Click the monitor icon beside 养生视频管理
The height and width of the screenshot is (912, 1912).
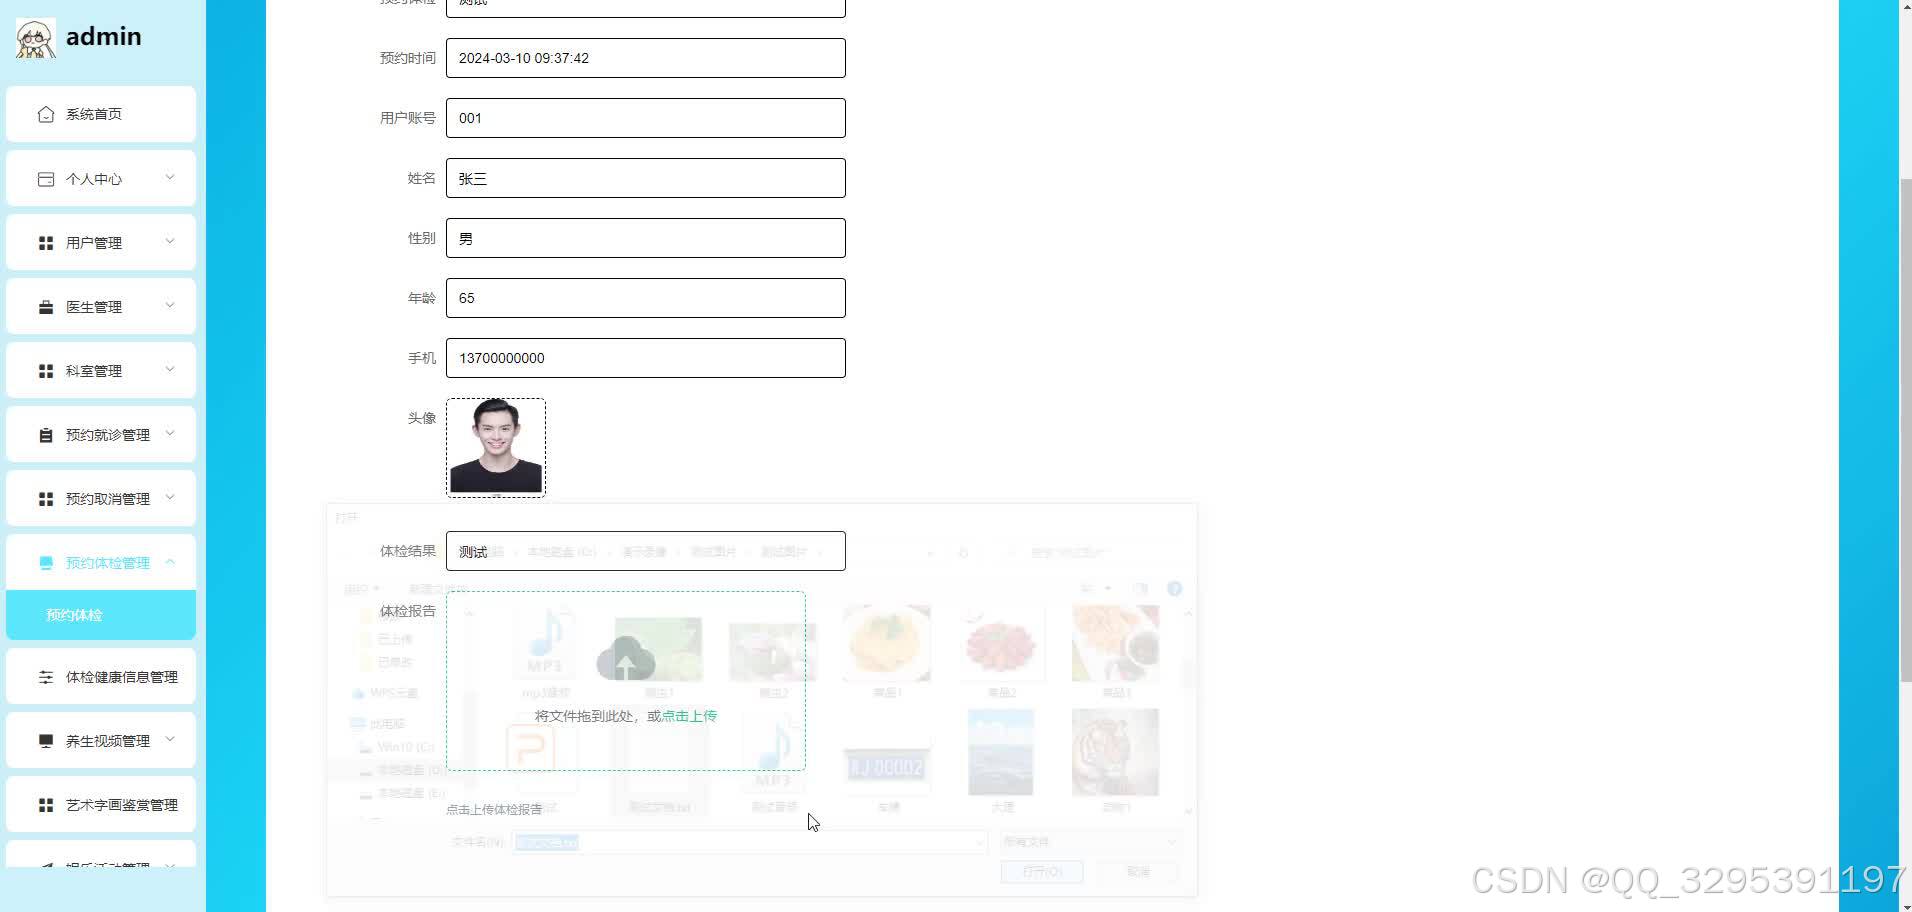click(x=45, y=741)
